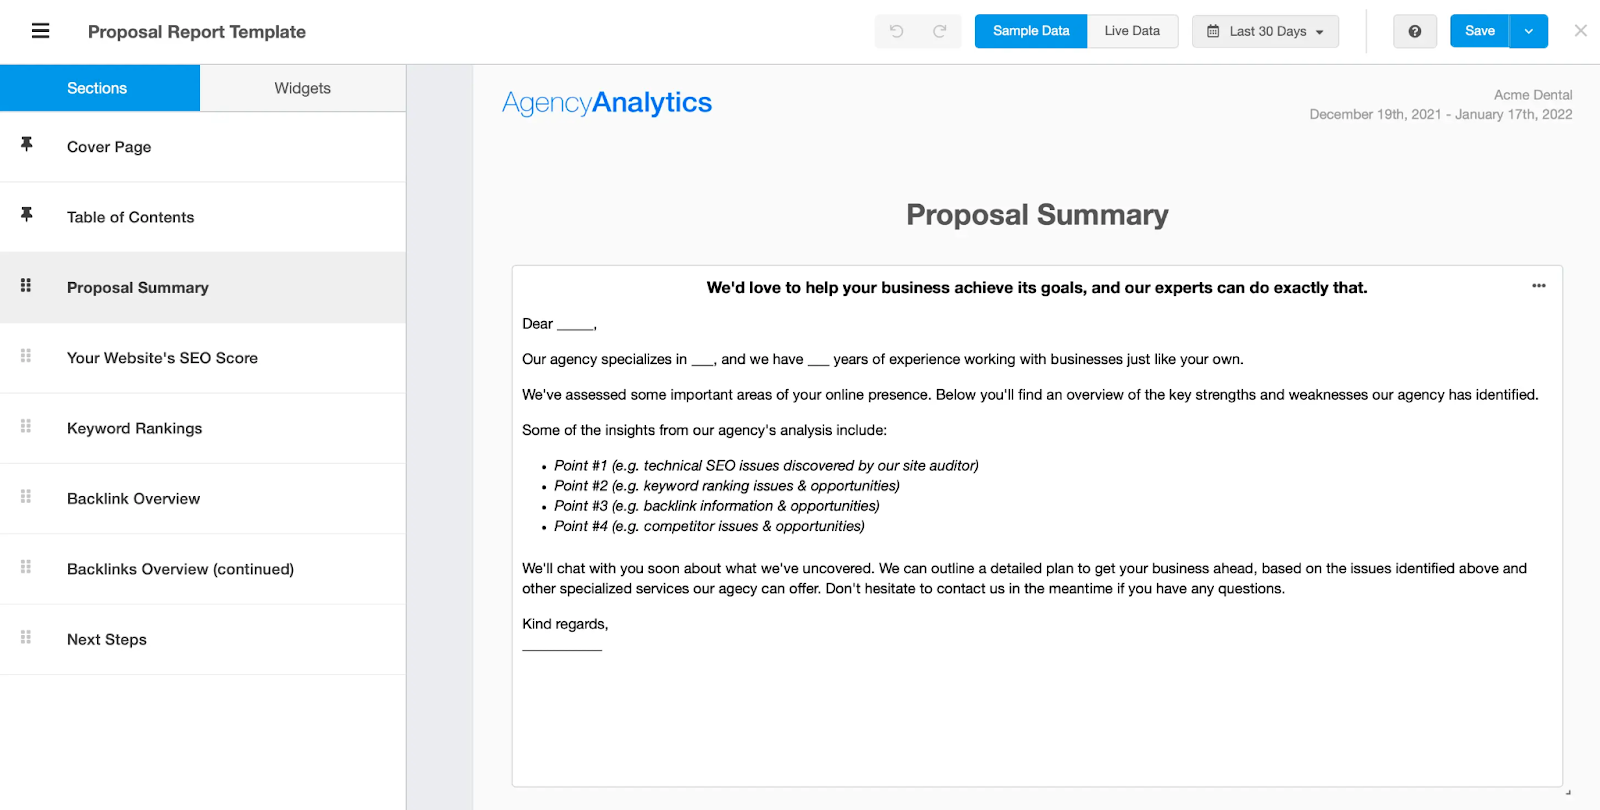Expand the Save button dropdown arrow
This screenshot has height=810, width=1600.
point(1527,31)
